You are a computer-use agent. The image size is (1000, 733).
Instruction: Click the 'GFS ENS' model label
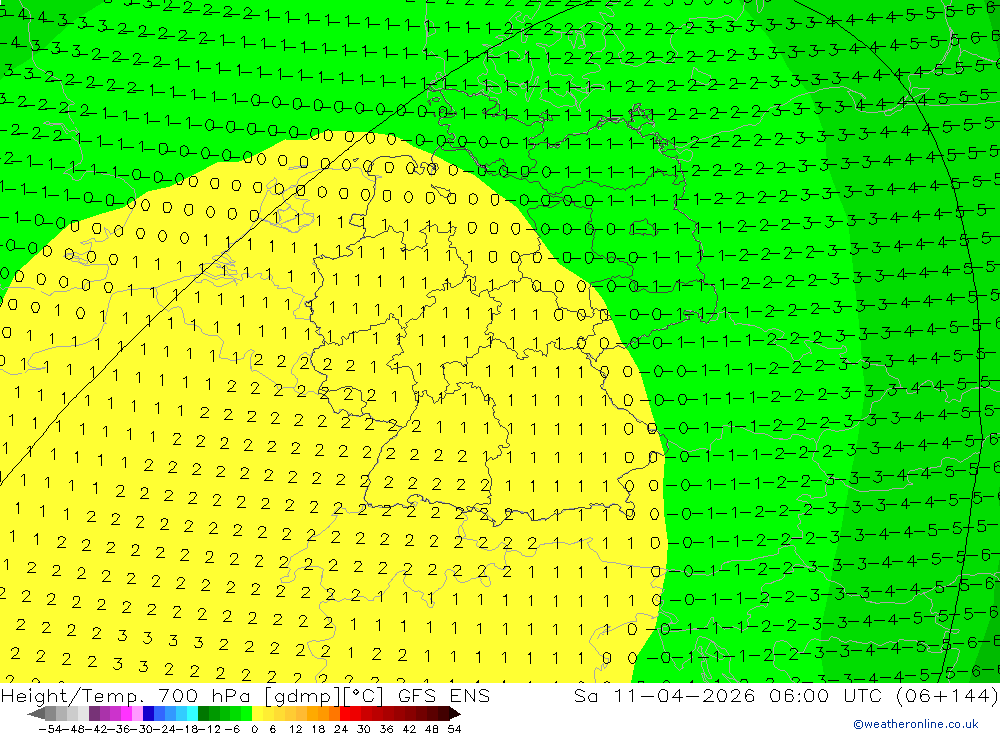pos(444,695)
